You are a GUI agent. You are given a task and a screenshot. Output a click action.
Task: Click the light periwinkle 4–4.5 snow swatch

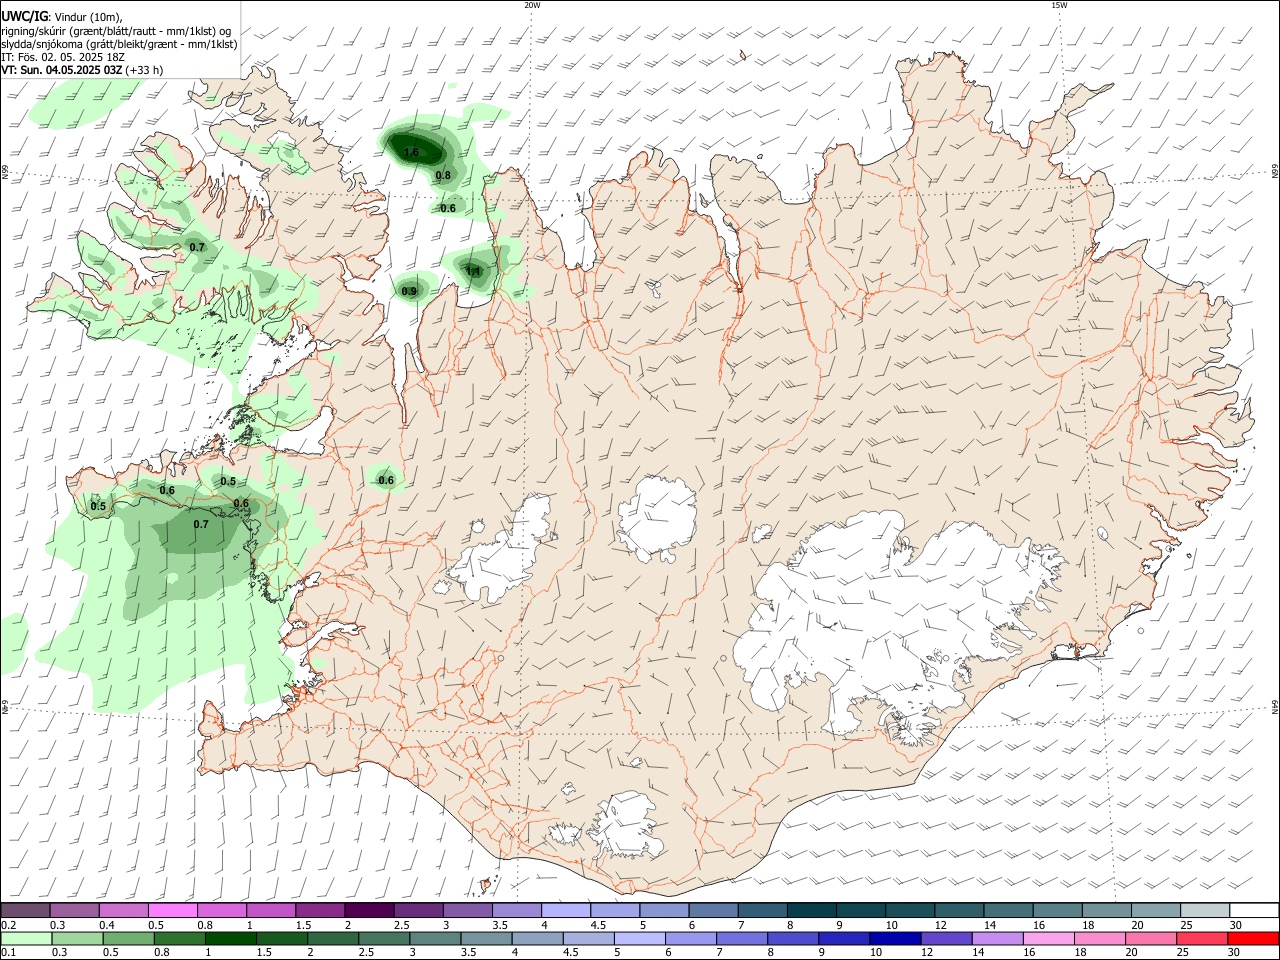566,910
